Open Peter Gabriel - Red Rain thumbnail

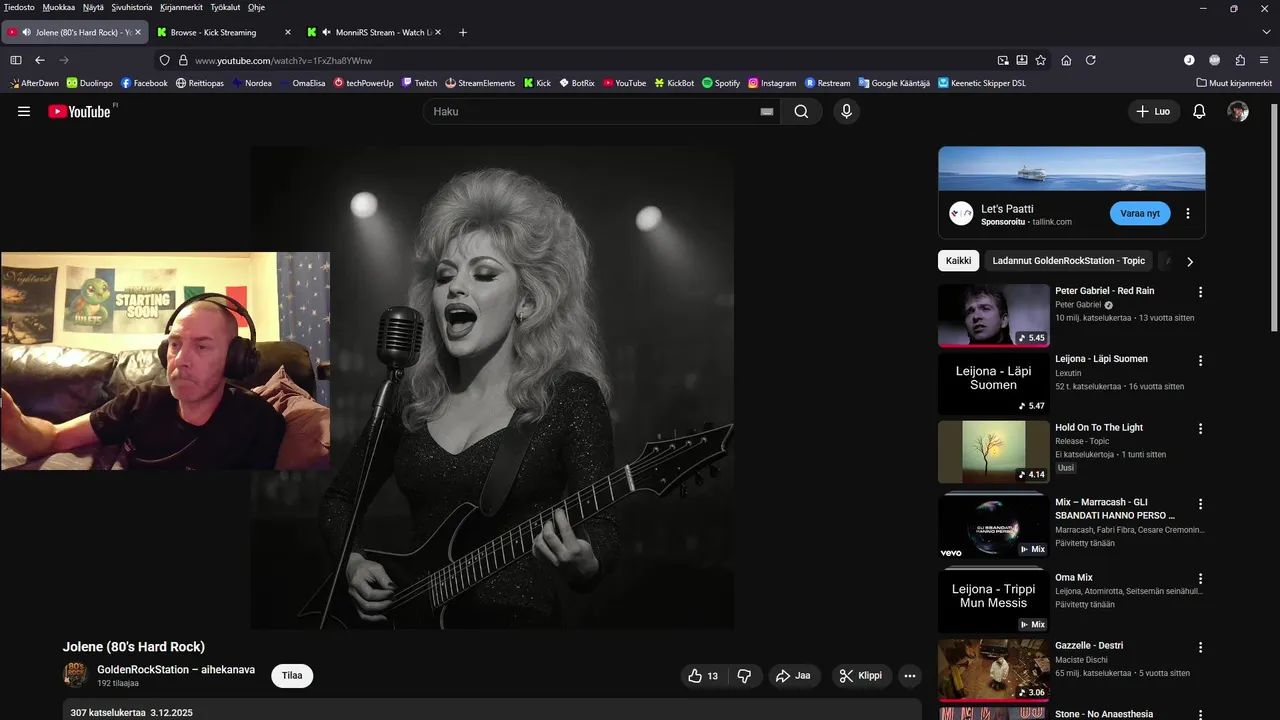pyautogui.click(x=994, y=315)
